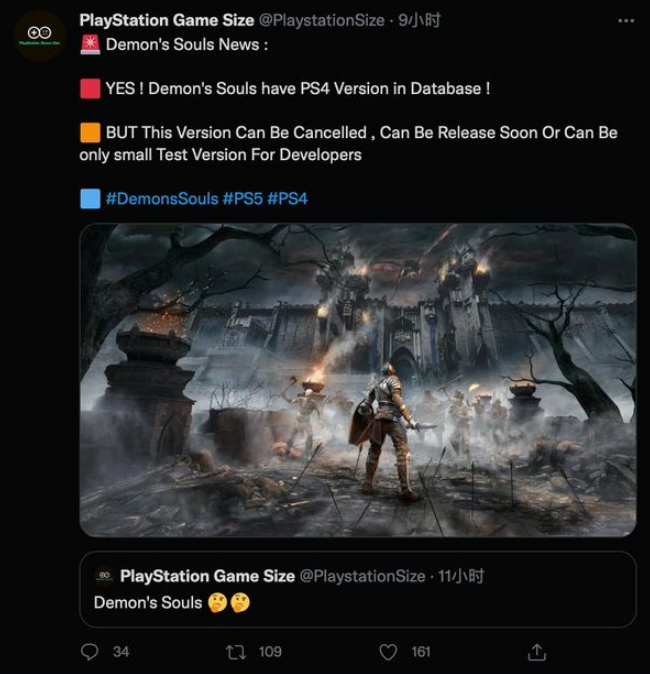Screen dimensions: 650x674
Task: Open the #DemonsSouls hashtag
Action: pyautogui.click(x=161, y=199)
